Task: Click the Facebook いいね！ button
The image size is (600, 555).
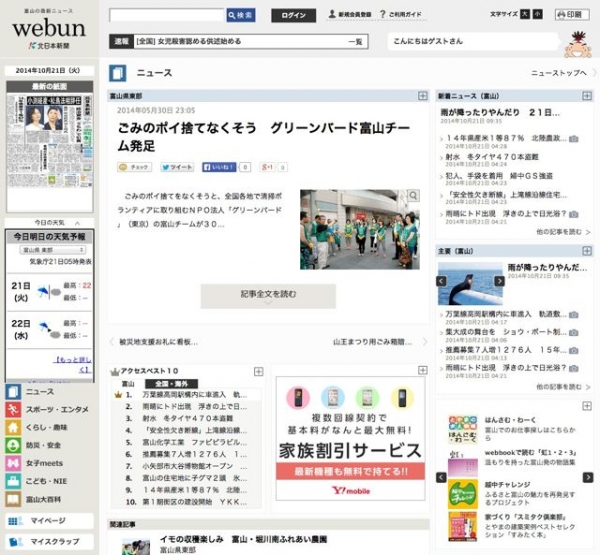Action: pyautogui.click(x=219, y=167)
